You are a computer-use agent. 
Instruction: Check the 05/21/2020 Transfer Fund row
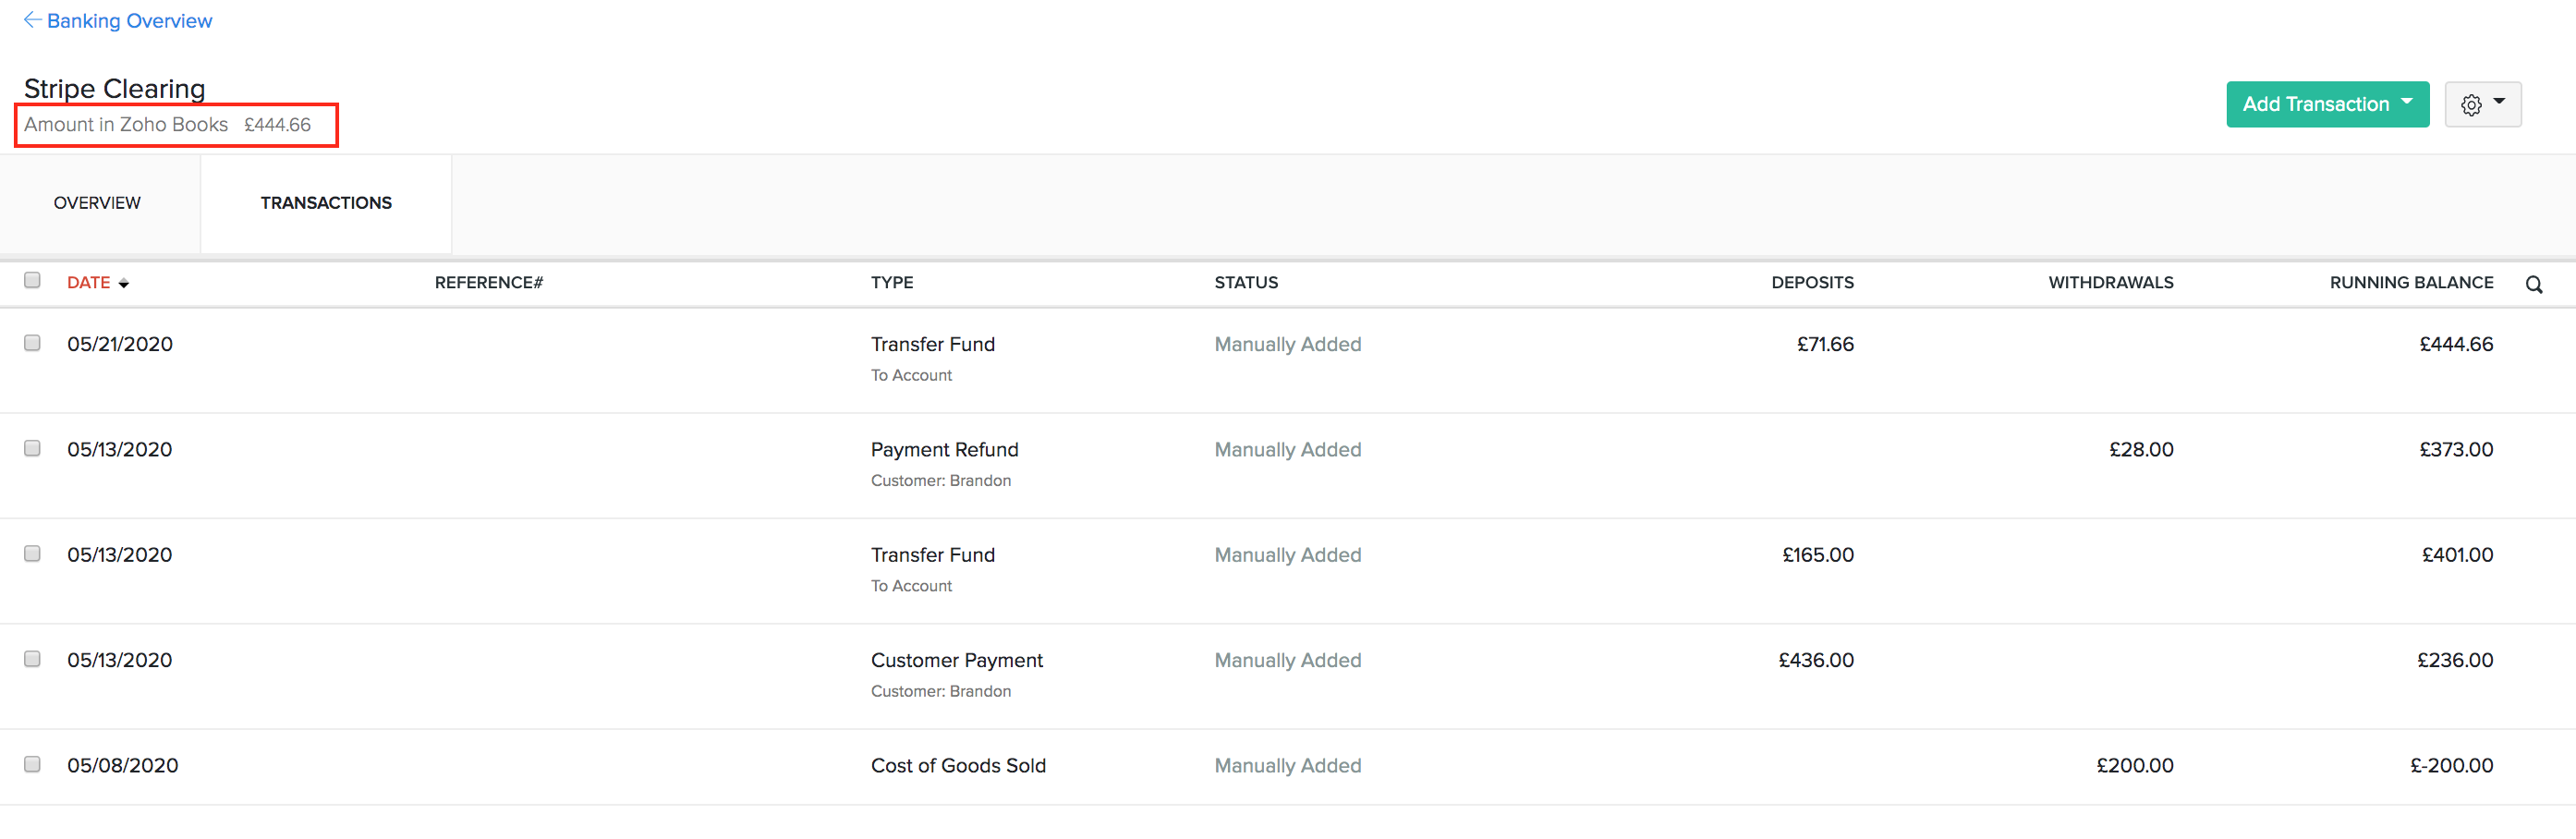[31, 343]
